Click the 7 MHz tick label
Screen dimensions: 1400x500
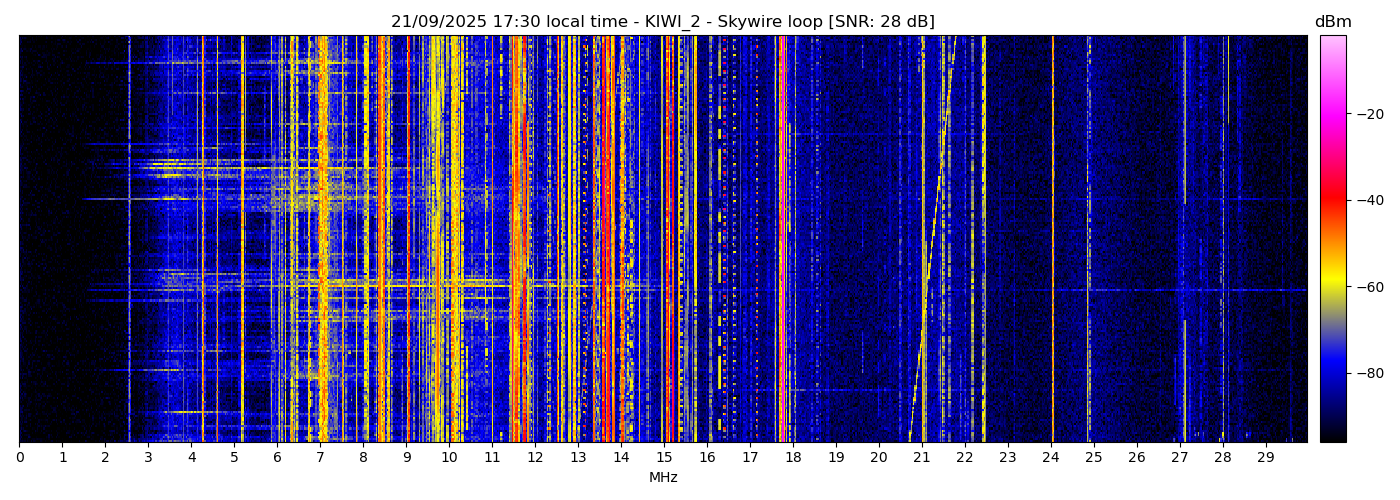point(320,458)
